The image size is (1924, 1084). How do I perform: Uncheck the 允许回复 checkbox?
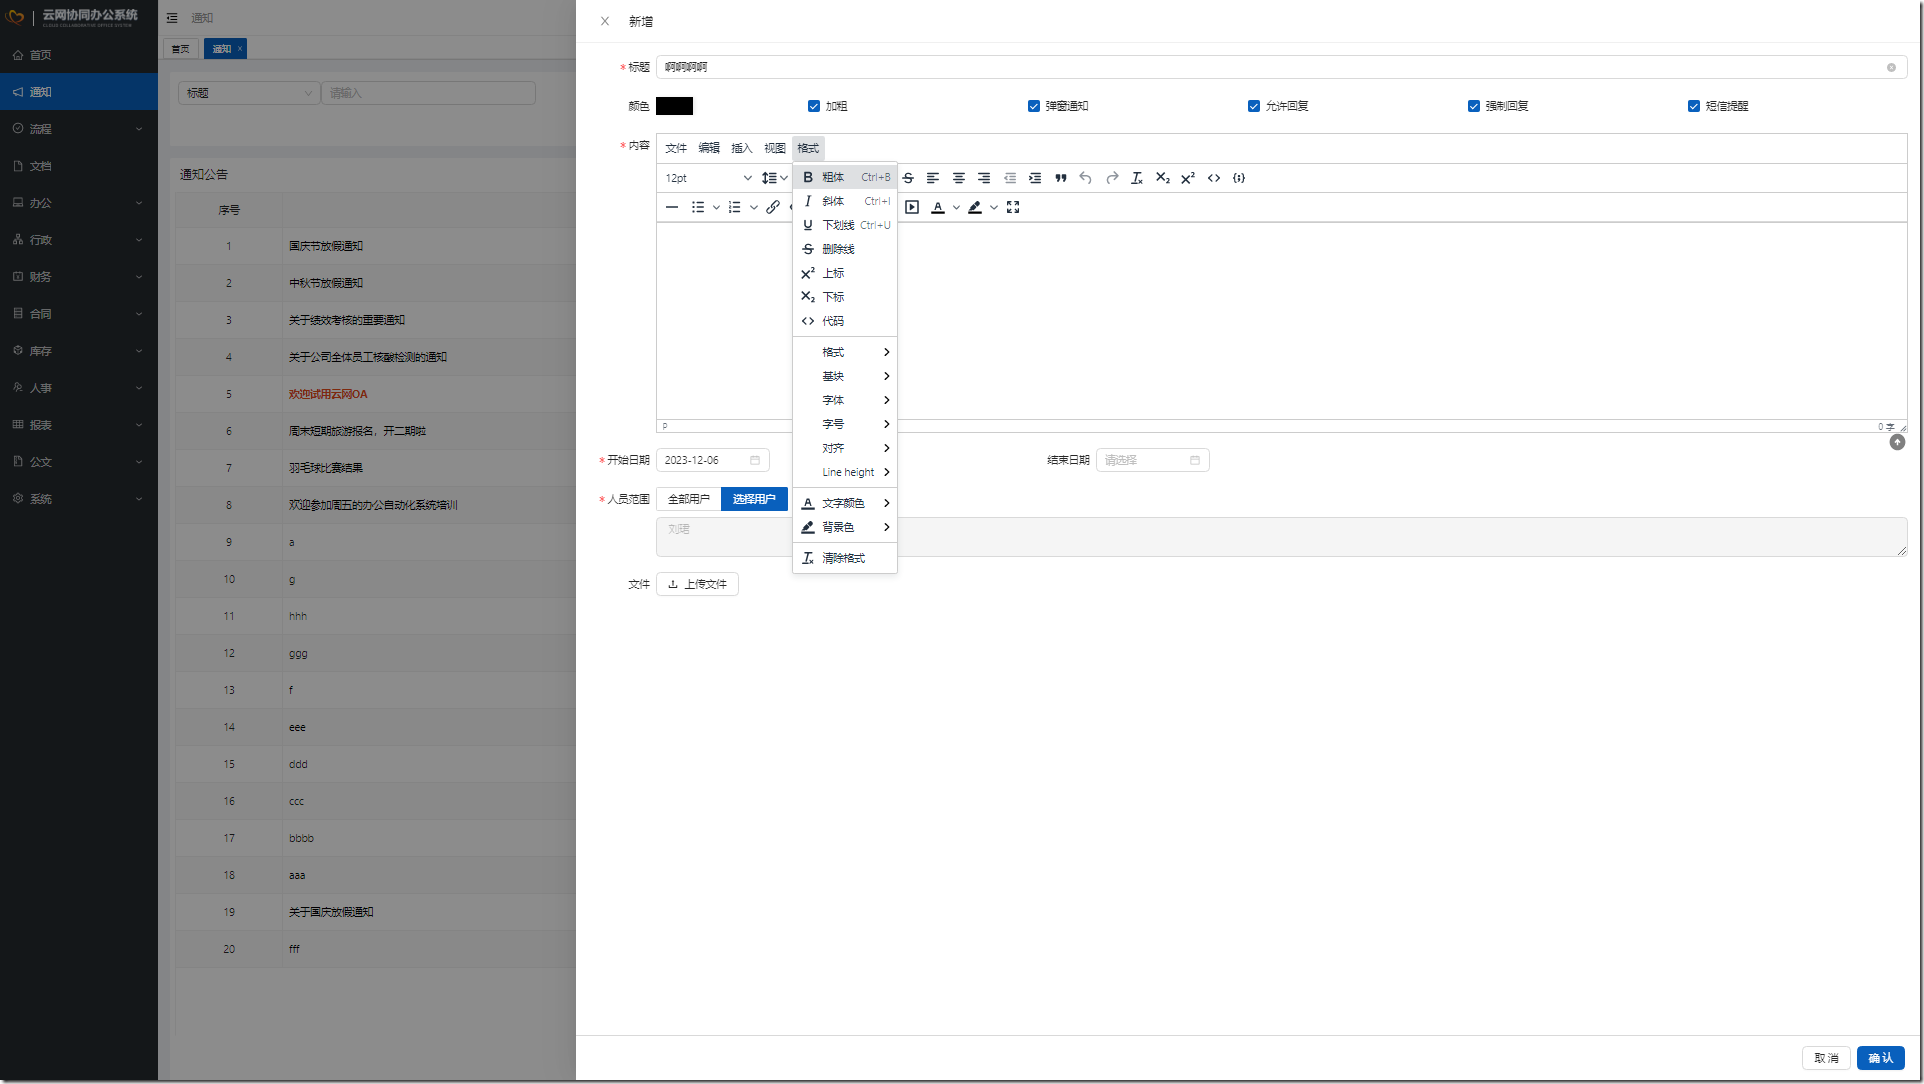(1254, 106)
